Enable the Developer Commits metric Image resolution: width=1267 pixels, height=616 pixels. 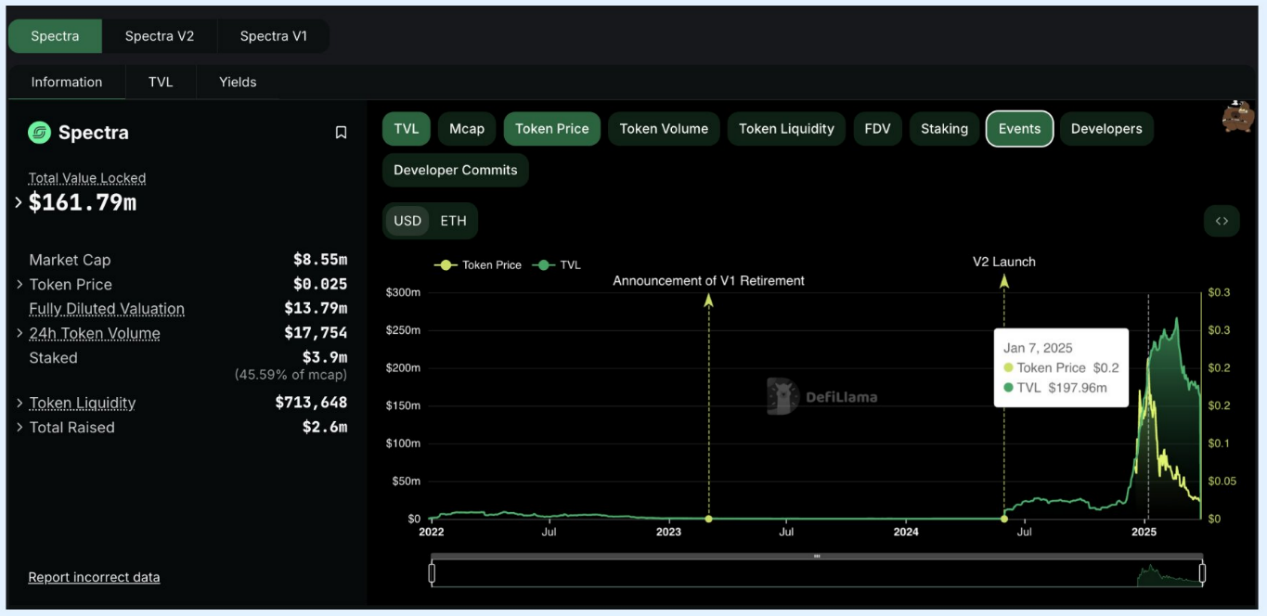click(455, 170)
